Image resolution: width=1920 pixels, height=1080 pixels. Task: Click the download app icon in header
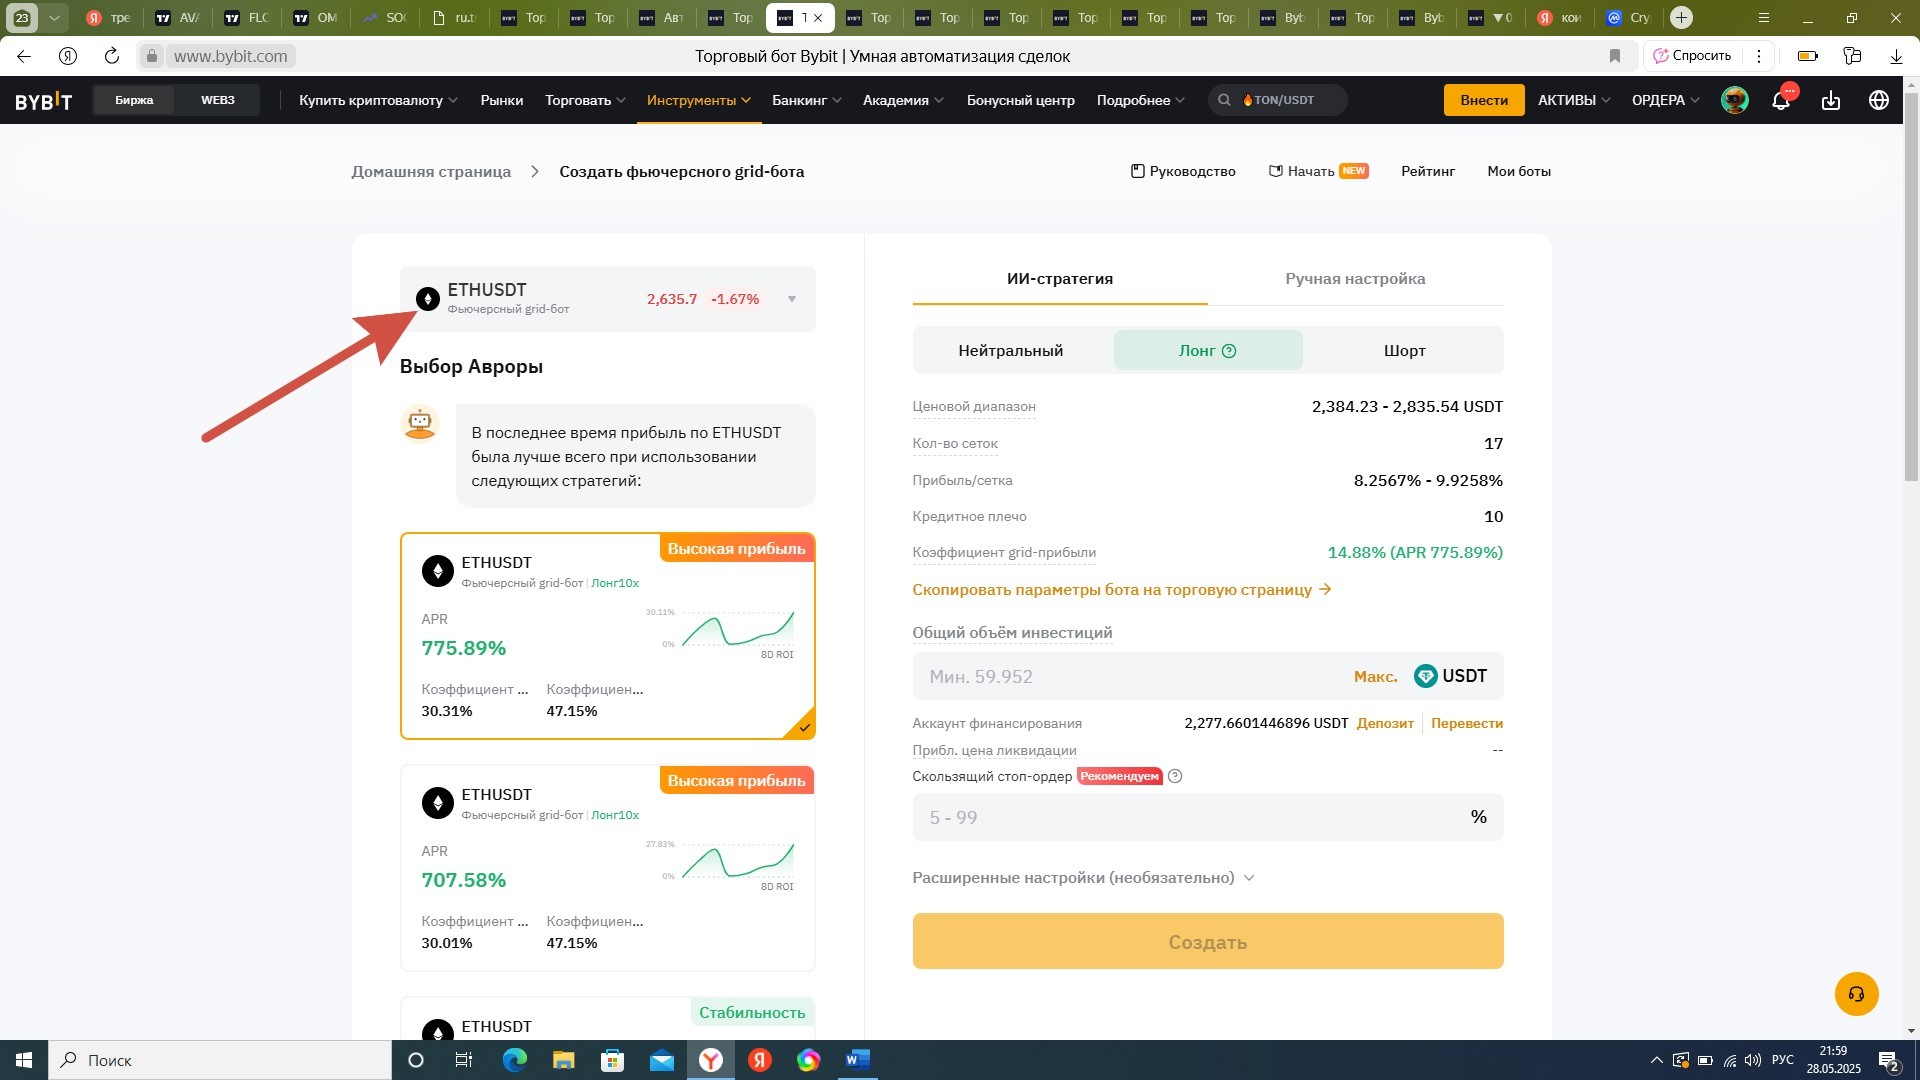pyautogui.click(x=1831, y=100)
